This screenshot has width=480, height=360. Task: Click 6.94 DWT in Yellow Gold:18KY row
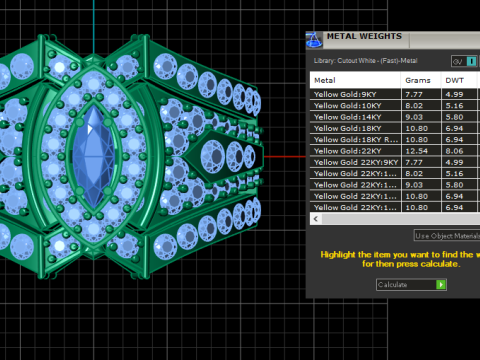[454, 128]
